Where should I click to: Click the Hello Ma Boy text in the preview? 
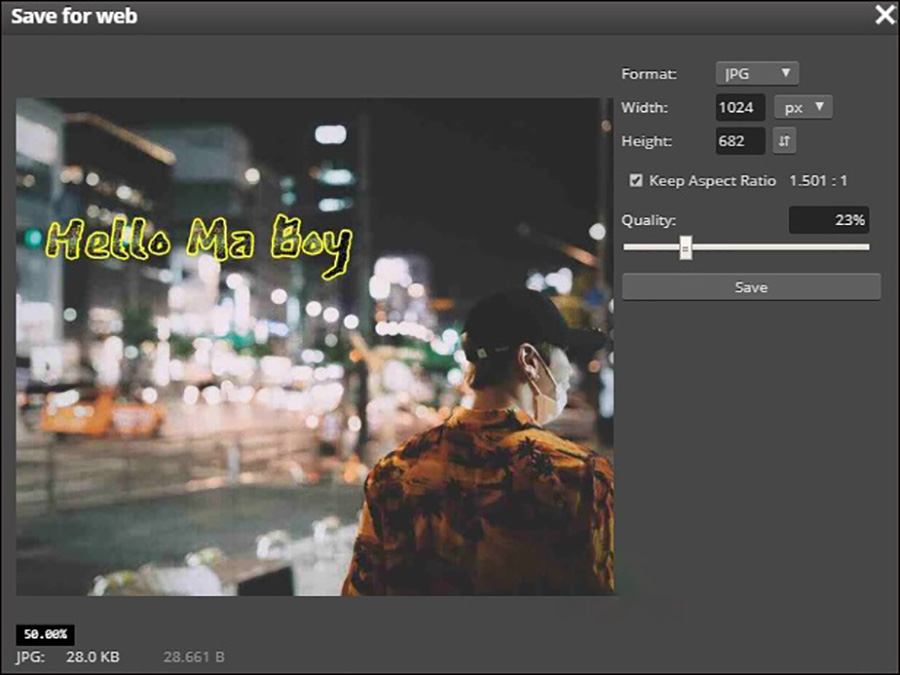pyautogui.click(x=200, y=243)
